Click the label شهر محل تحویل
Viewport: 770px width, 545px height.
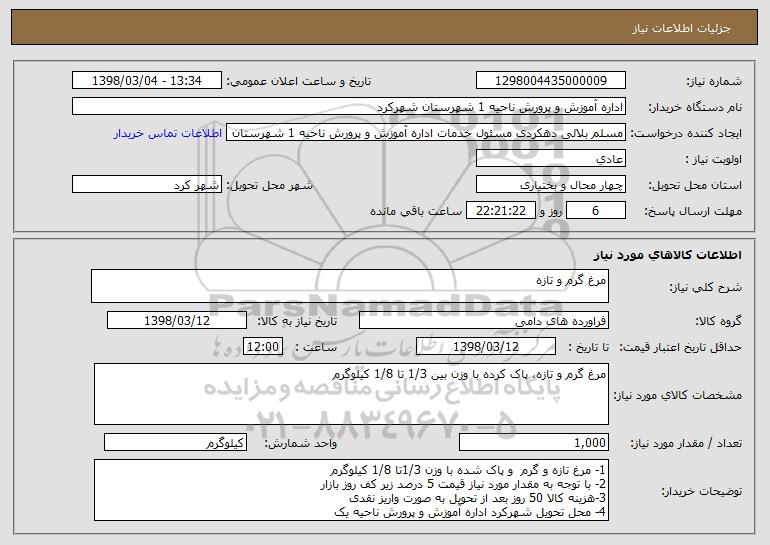pyautogui.click(x=269, y=185)
